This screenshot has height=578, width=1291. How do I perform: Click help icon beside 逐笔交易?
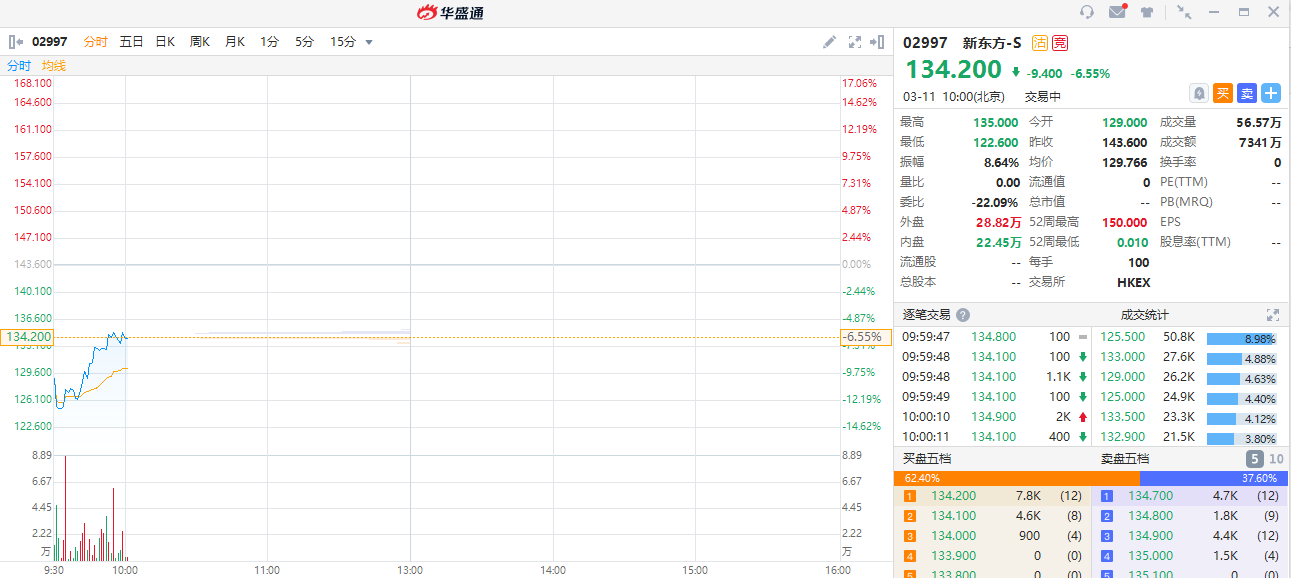click(962, 315)
